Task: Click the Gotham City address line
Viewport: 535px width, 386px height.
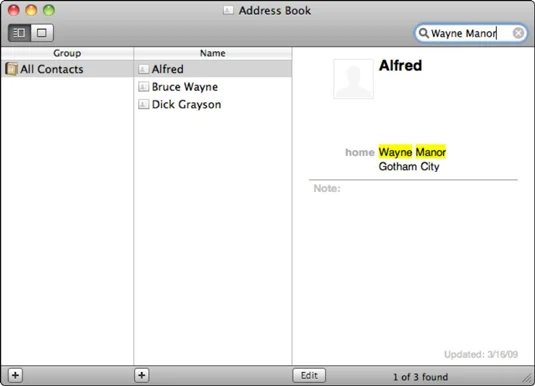Action: click(x=409, y=167)
